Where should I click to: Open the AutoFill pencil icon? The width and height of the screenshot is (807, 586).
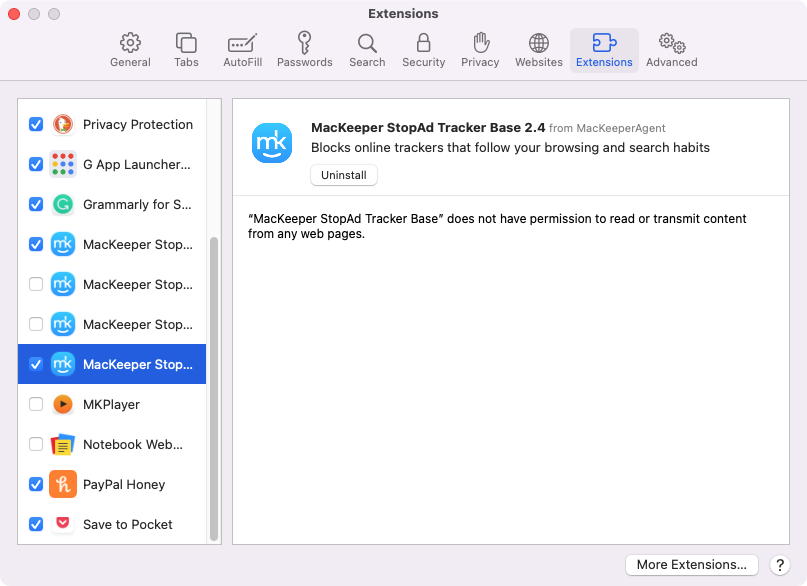[242, 43]
